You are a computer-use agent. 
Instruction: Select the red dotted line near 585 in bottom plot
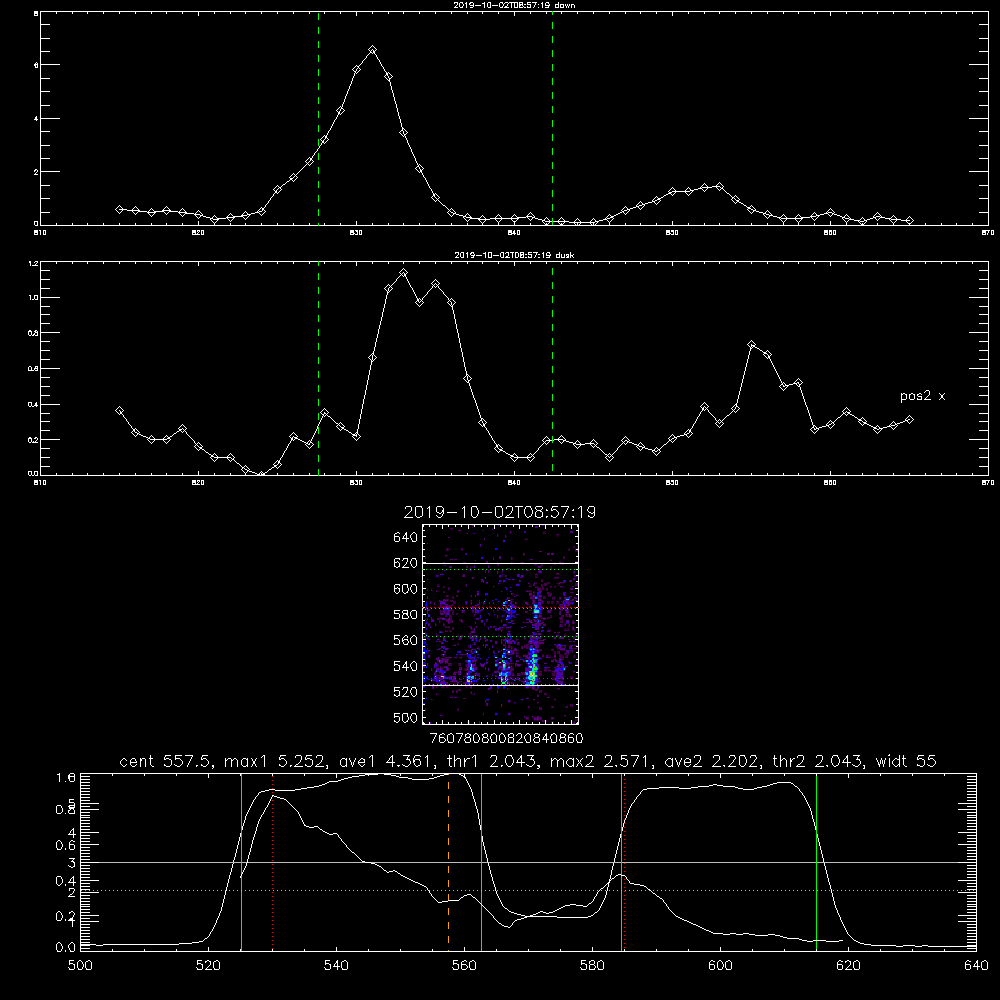624,861
